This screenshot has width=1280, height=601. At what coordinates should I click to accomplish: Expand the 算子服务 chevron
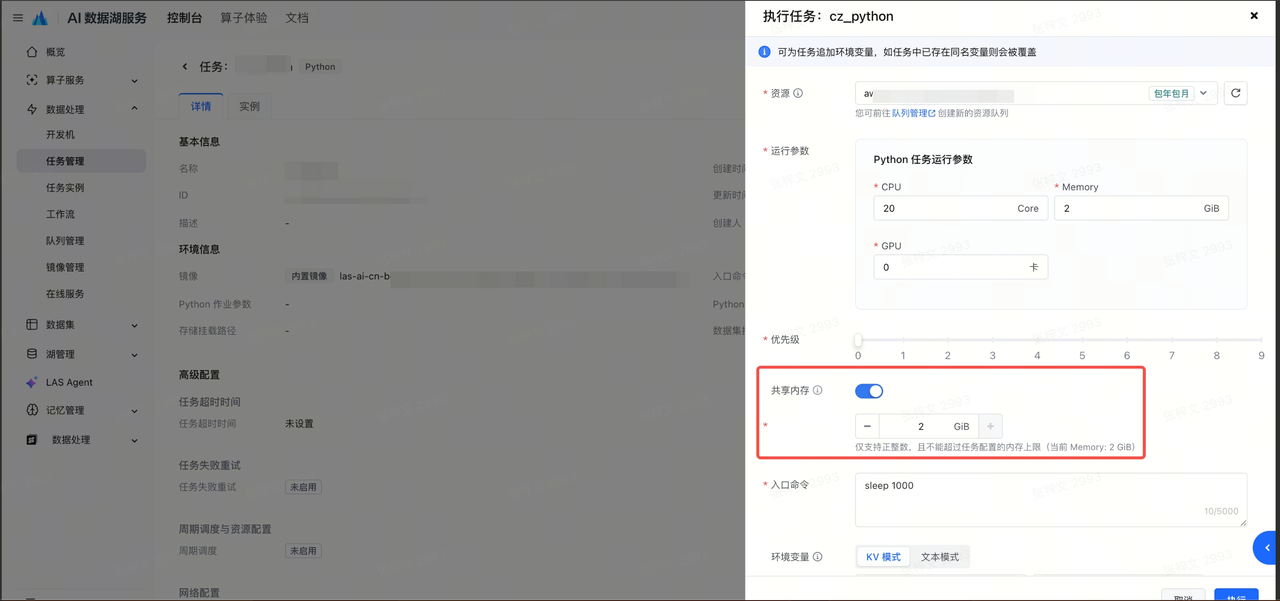[135, 80]
